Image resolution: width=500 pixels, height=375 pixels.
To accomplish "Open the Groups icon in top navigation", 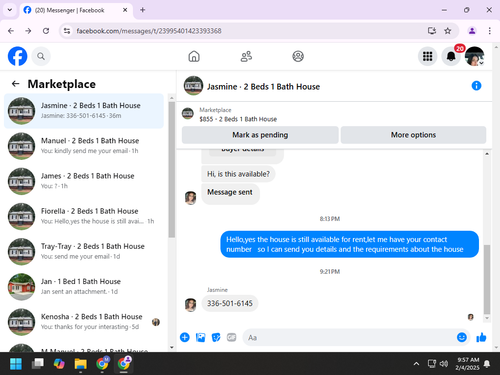I will (x=298, y=56).
